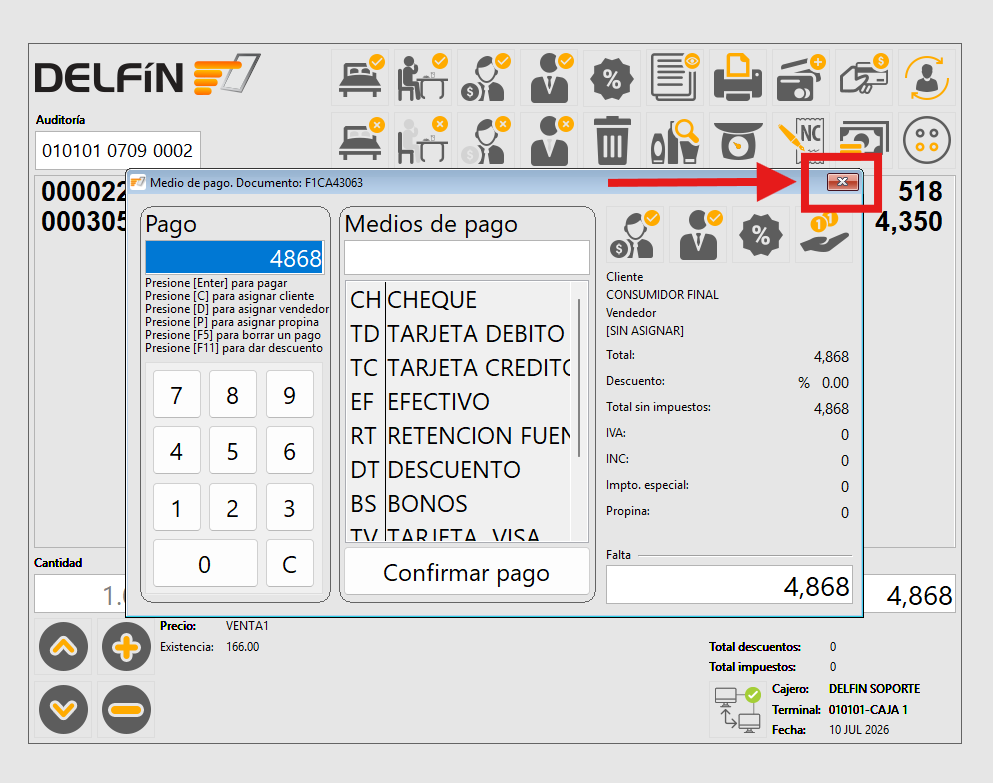Click the printer icon in top toolbar

[738, 78]
